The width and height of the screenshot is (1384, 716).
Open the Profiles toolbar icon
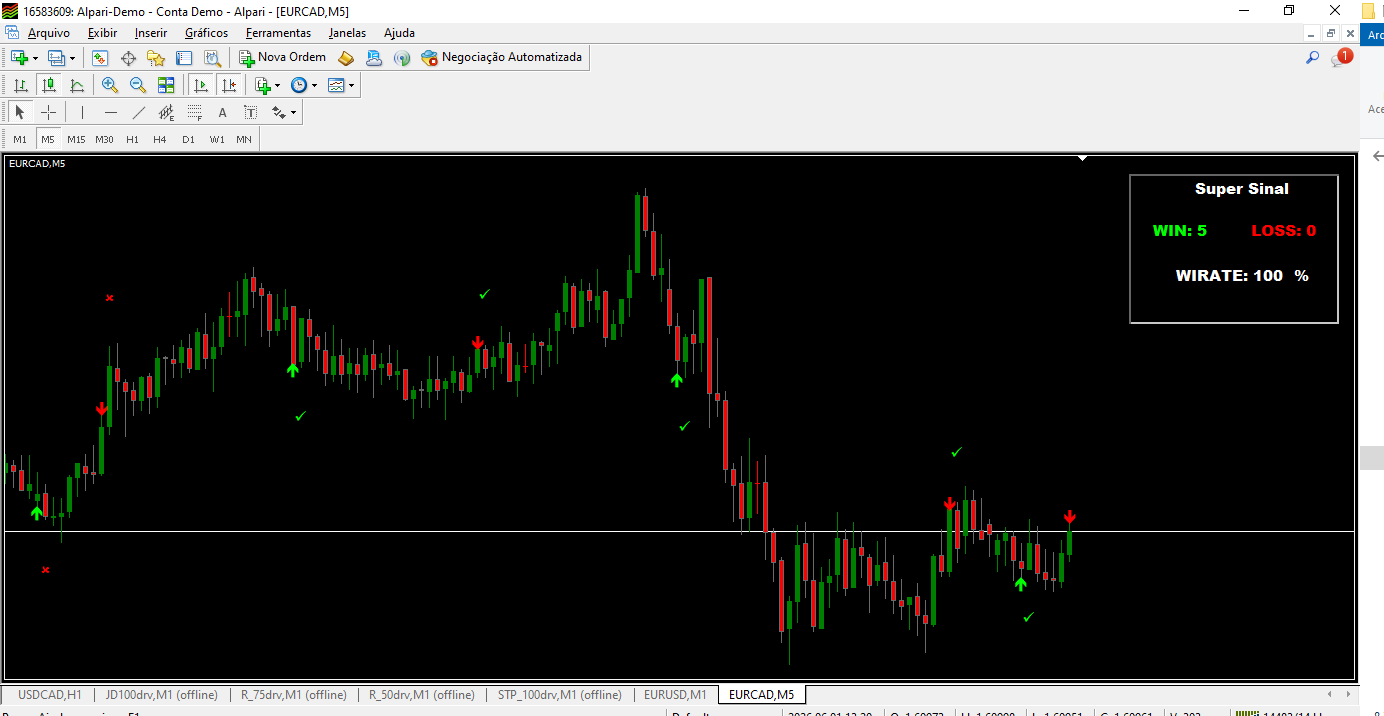coord(57,58)
